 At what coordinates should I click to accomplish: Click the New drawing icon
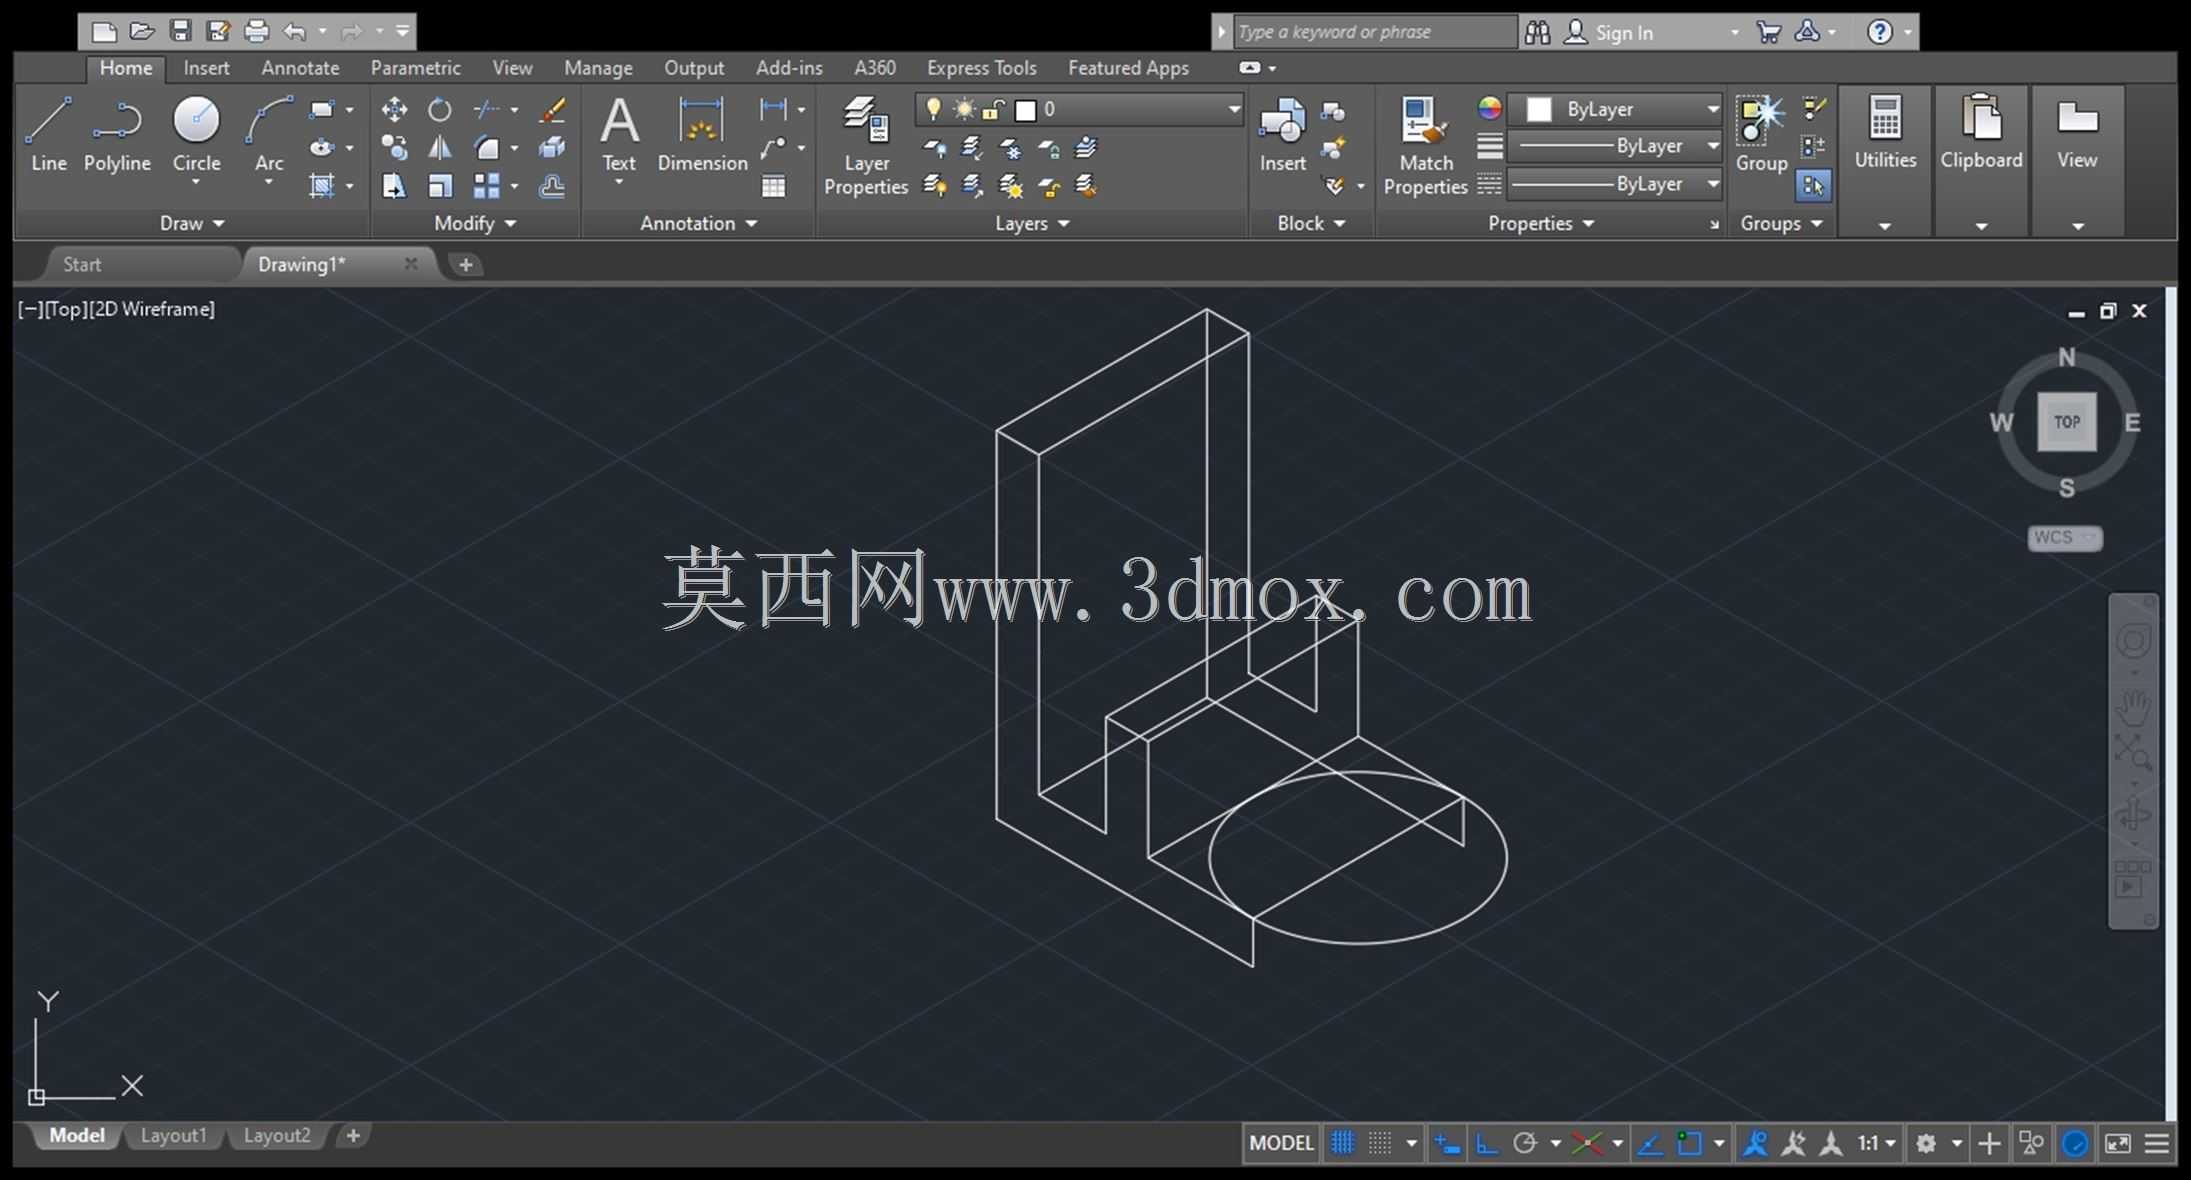pos(104,31)
